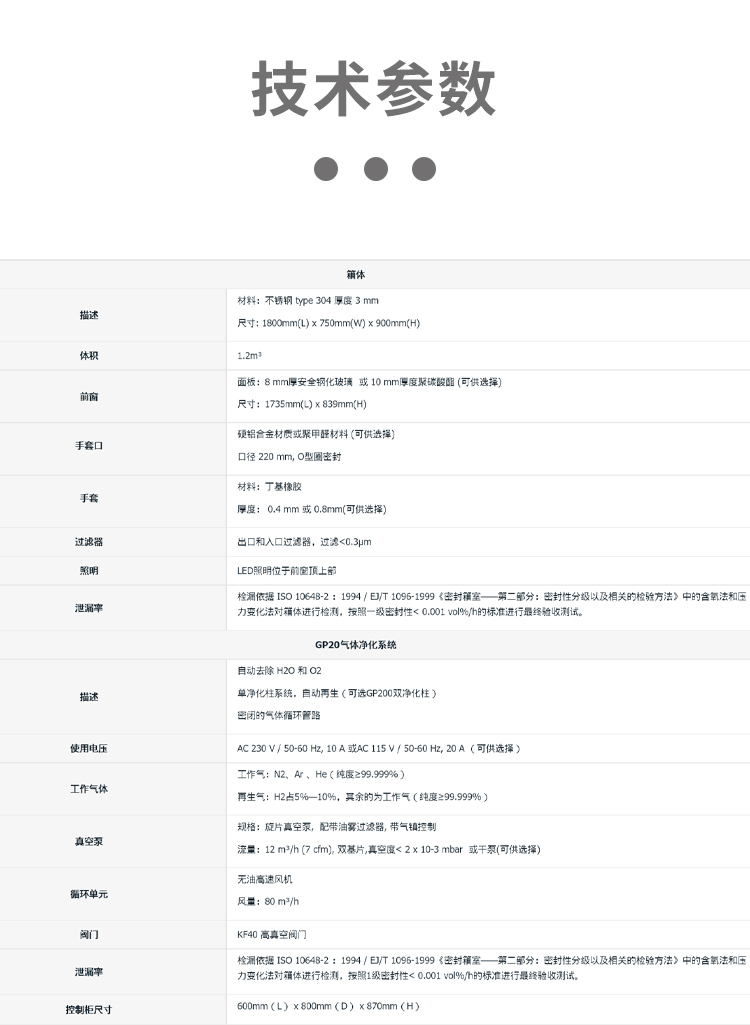
Task: Click the 1.2m³ volume value
Action: 250,355
